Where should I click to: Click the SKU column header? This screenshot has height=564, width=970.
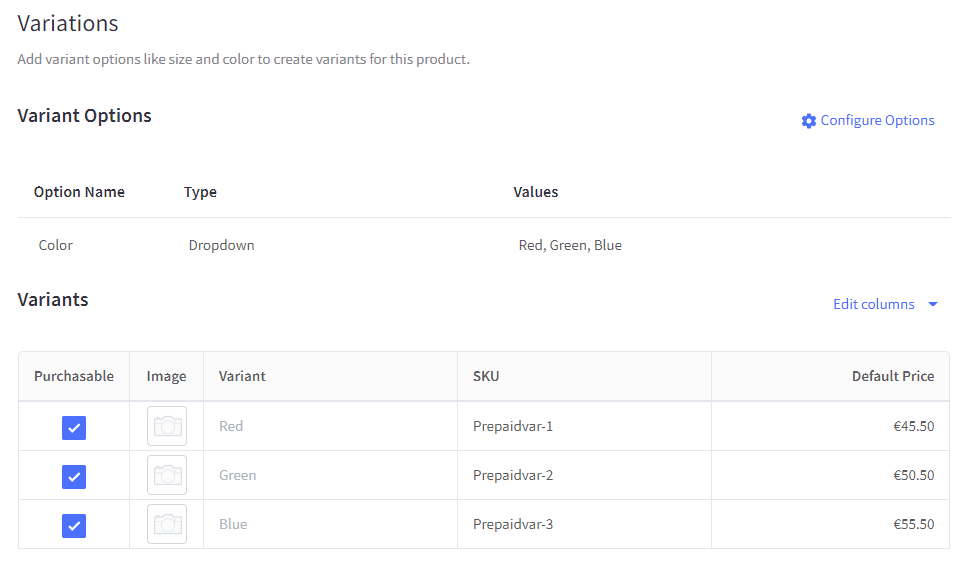click(486, 376)
